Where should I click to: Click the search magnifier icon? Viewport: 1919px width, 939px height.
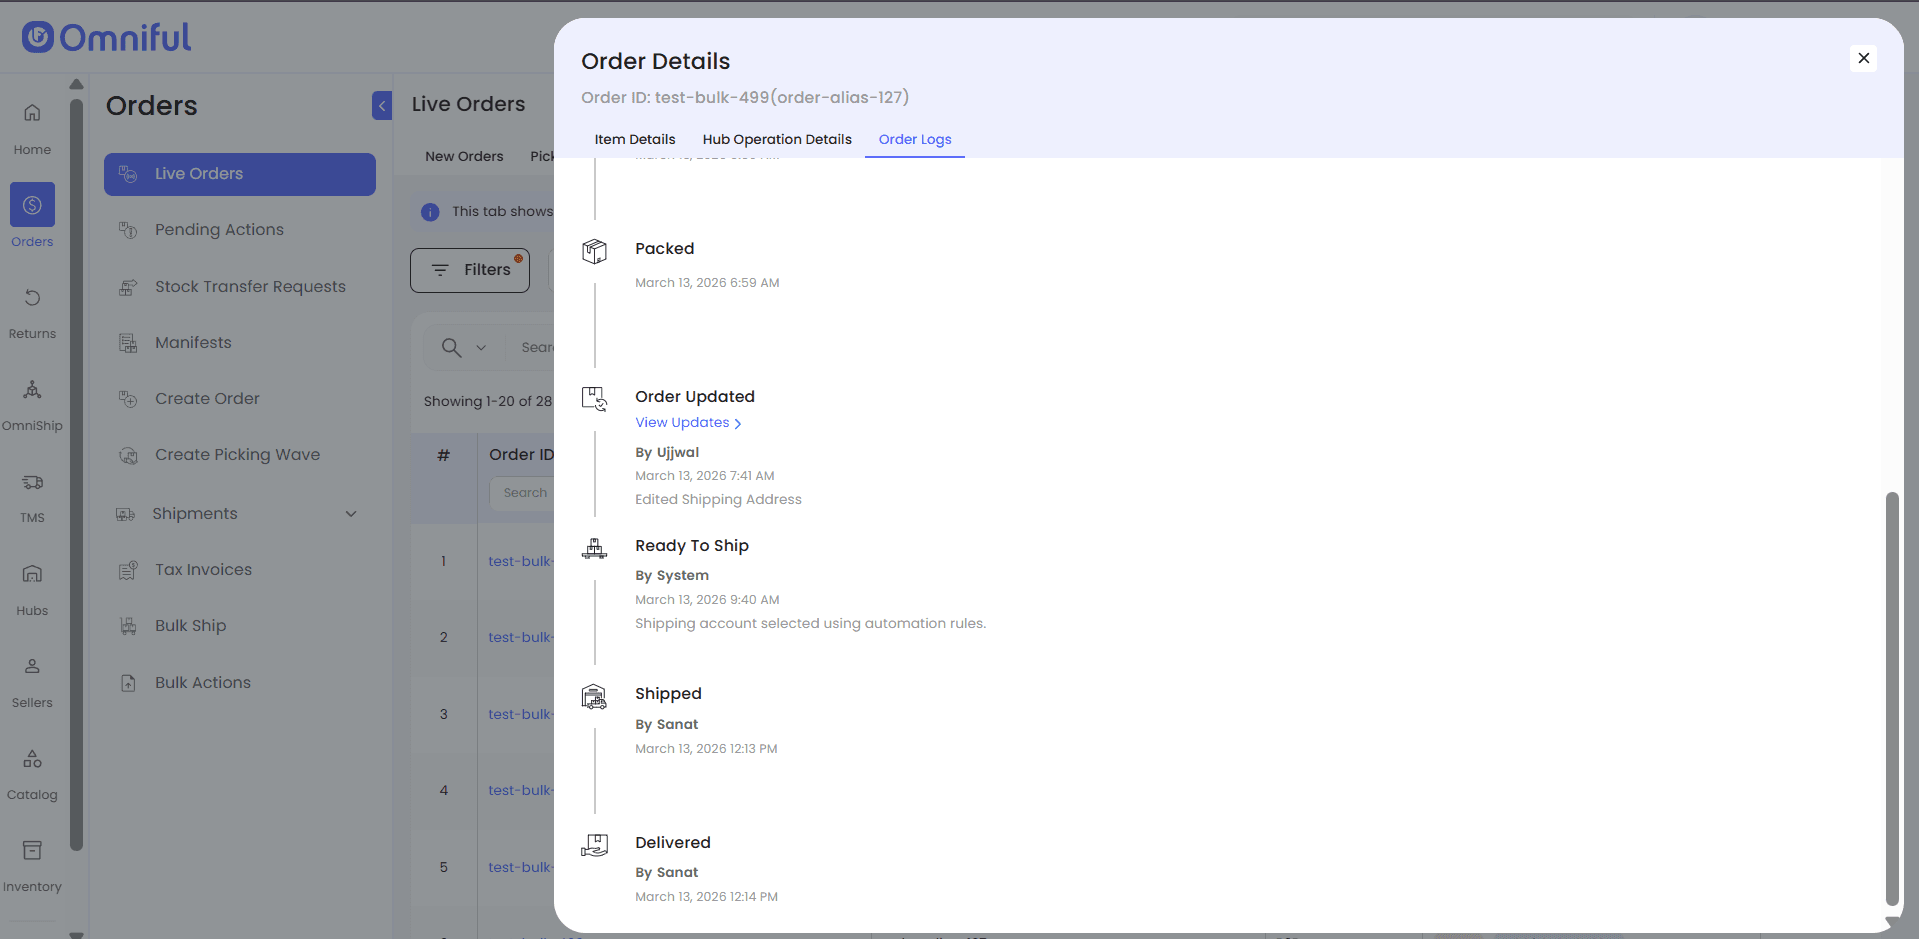point(451,347)
